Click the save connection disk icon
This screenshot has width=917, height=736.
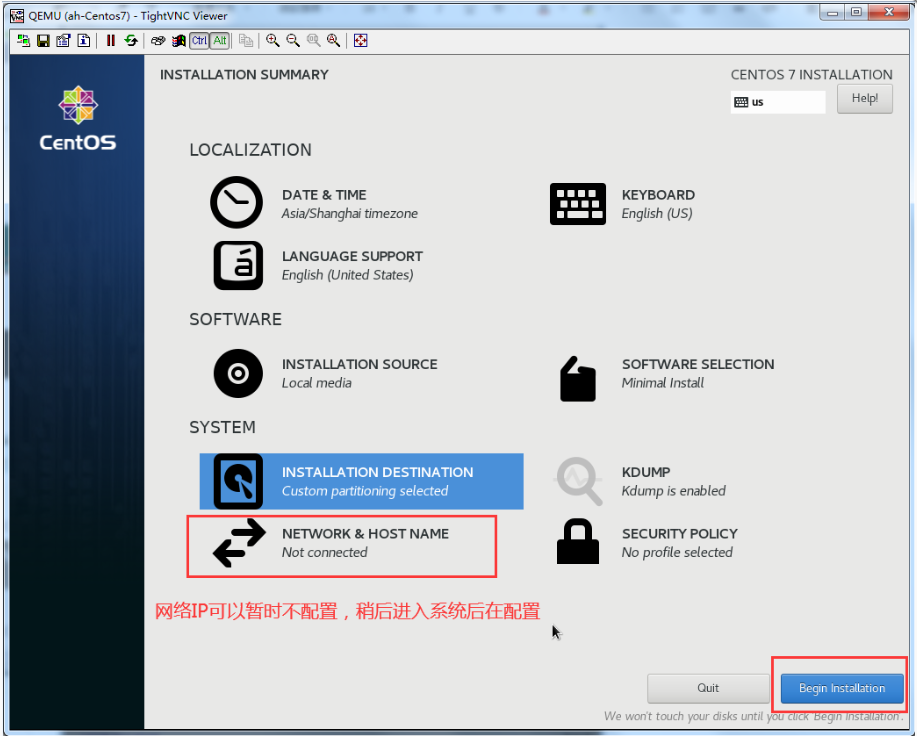43,41
